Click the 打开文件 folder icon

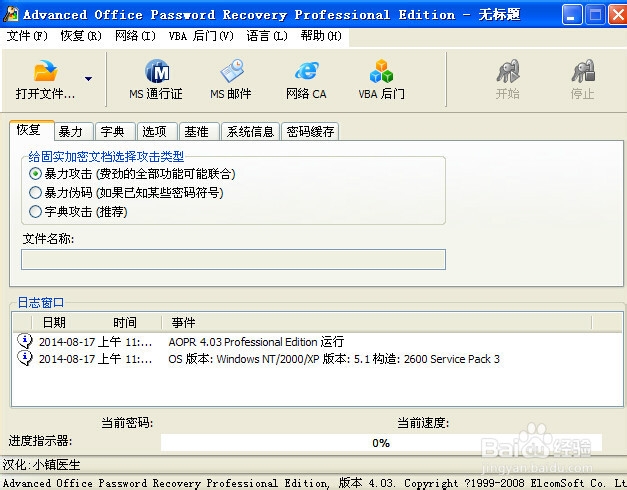(x=46, y=71)
